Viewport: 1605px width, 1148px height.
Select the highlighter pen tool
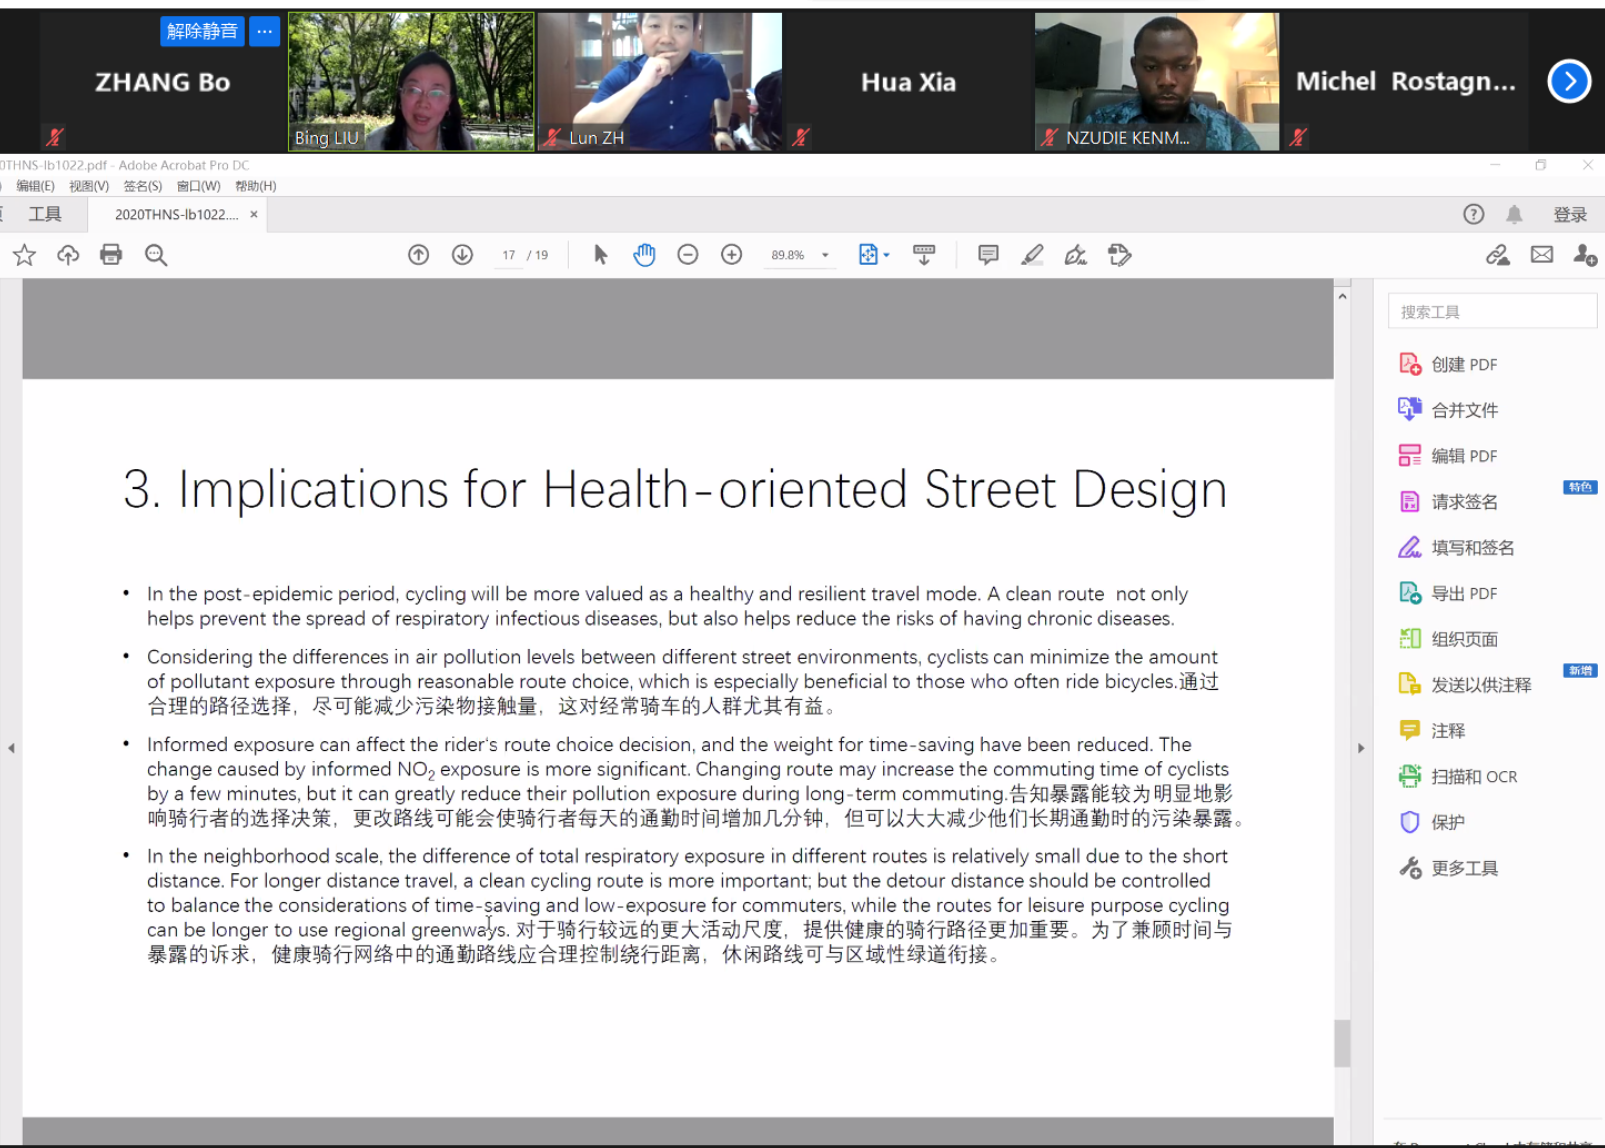point(1032,255)
